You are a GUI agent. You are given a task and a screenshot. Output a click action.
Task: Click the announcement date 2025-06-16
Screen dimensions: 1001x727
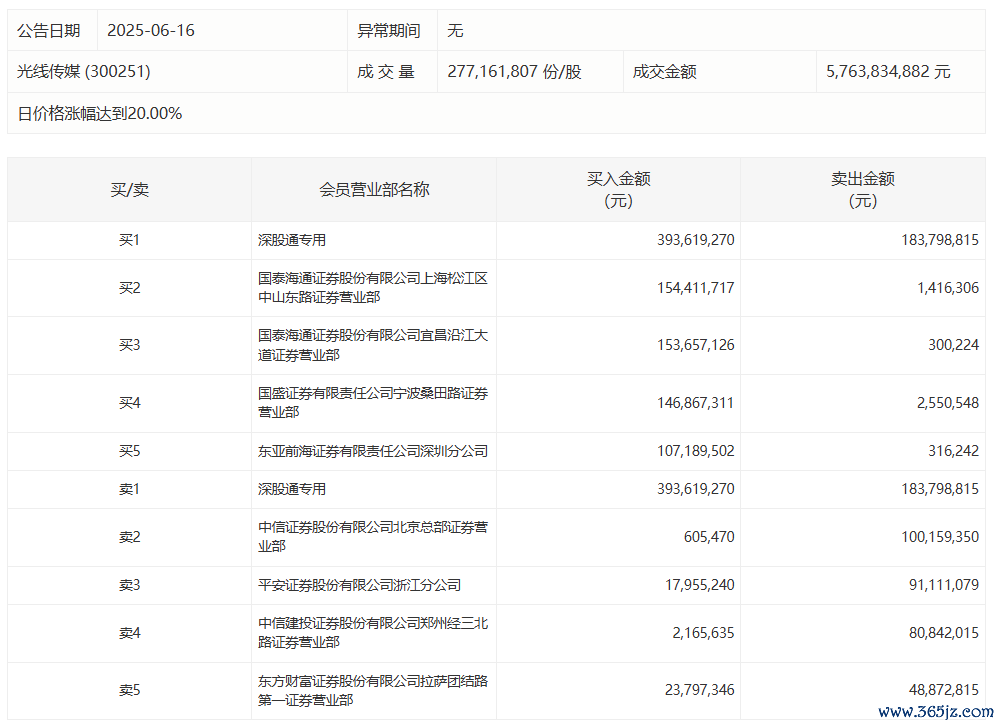click(x=151, y=31)
